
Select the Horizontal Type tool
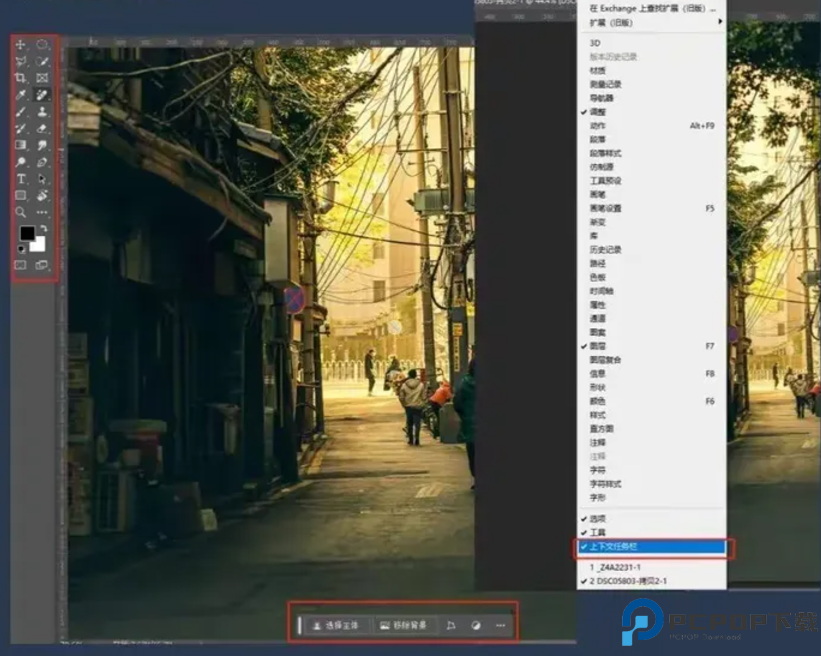click(x=20, y=179)
